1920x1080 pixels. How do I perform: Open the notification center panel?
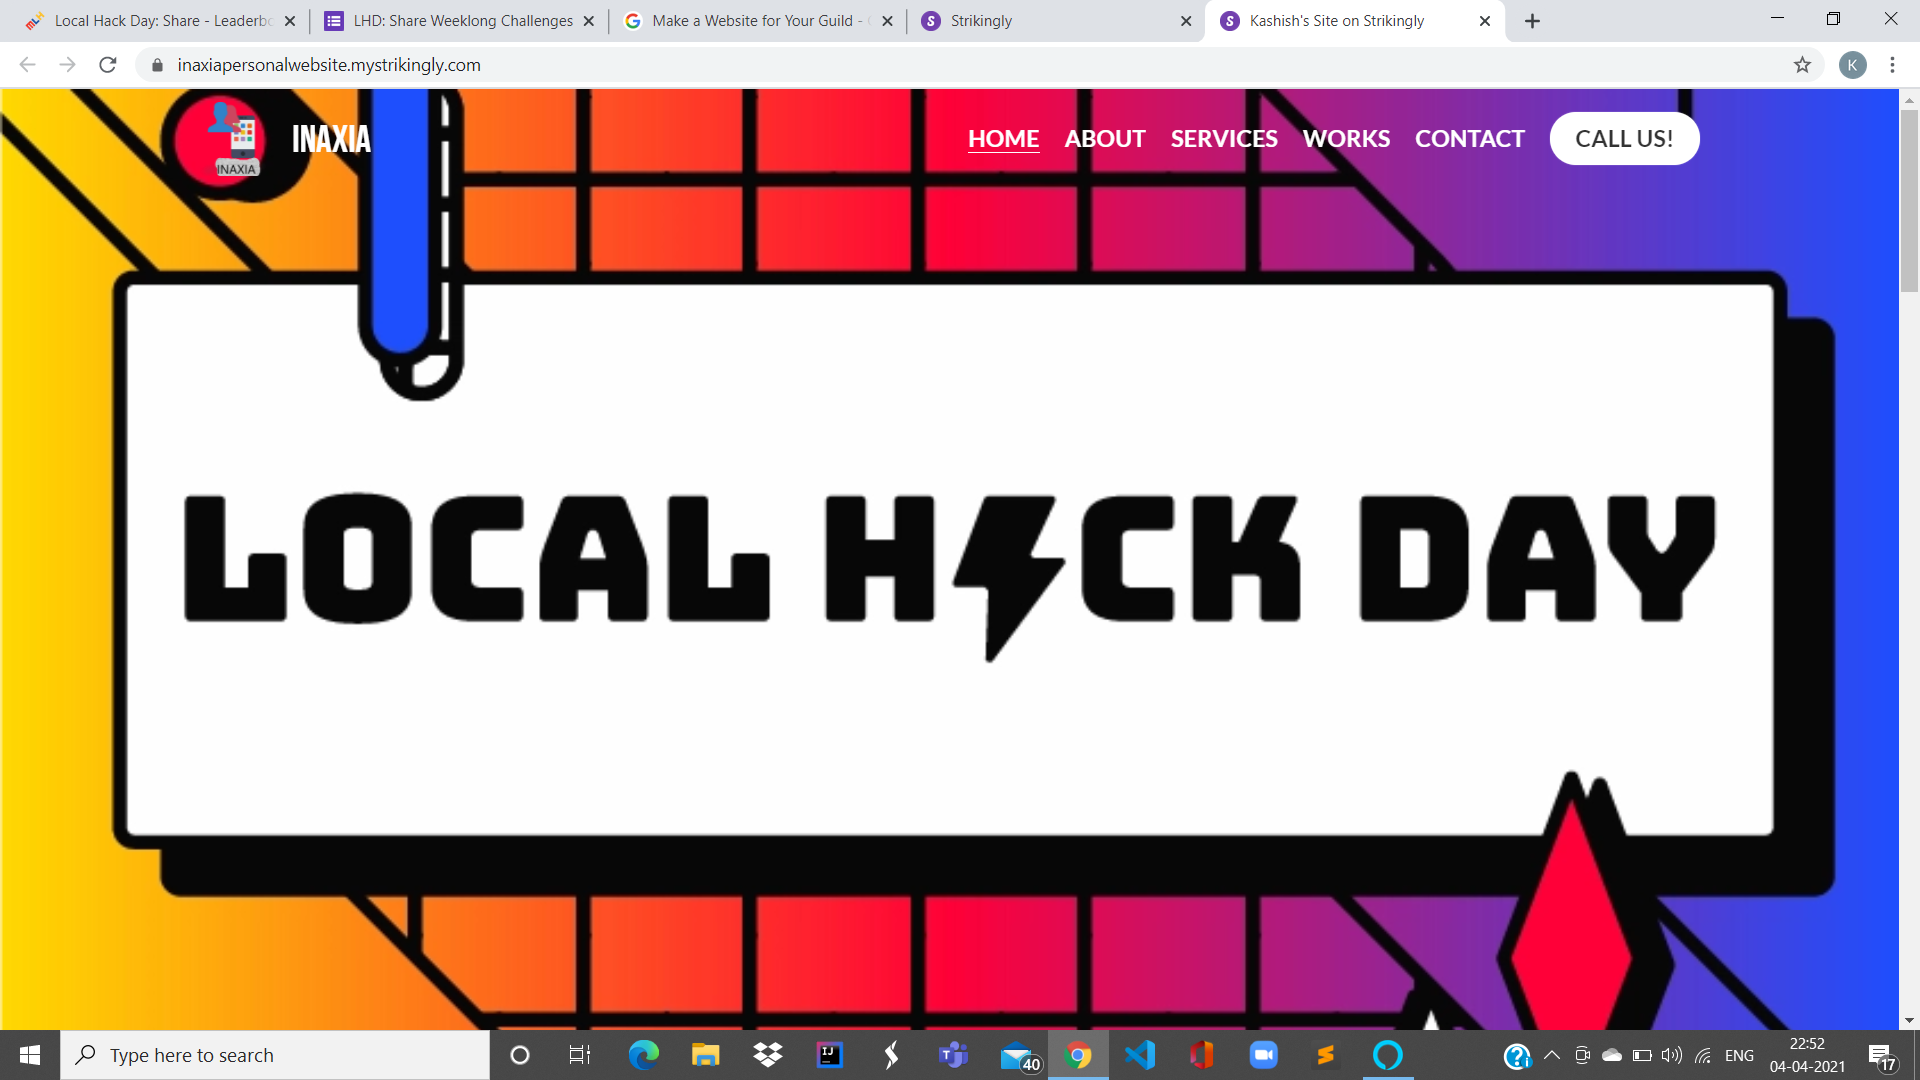tap(1881, 1056)
